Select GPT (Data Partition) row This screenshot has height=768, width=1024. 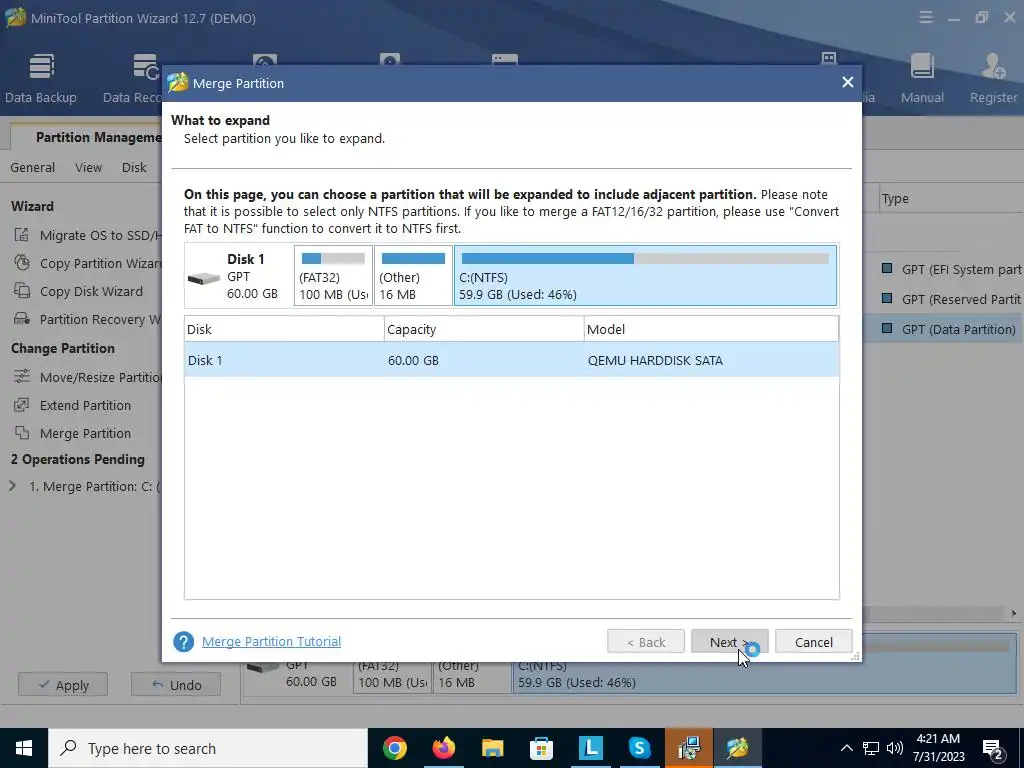(943, 329)
